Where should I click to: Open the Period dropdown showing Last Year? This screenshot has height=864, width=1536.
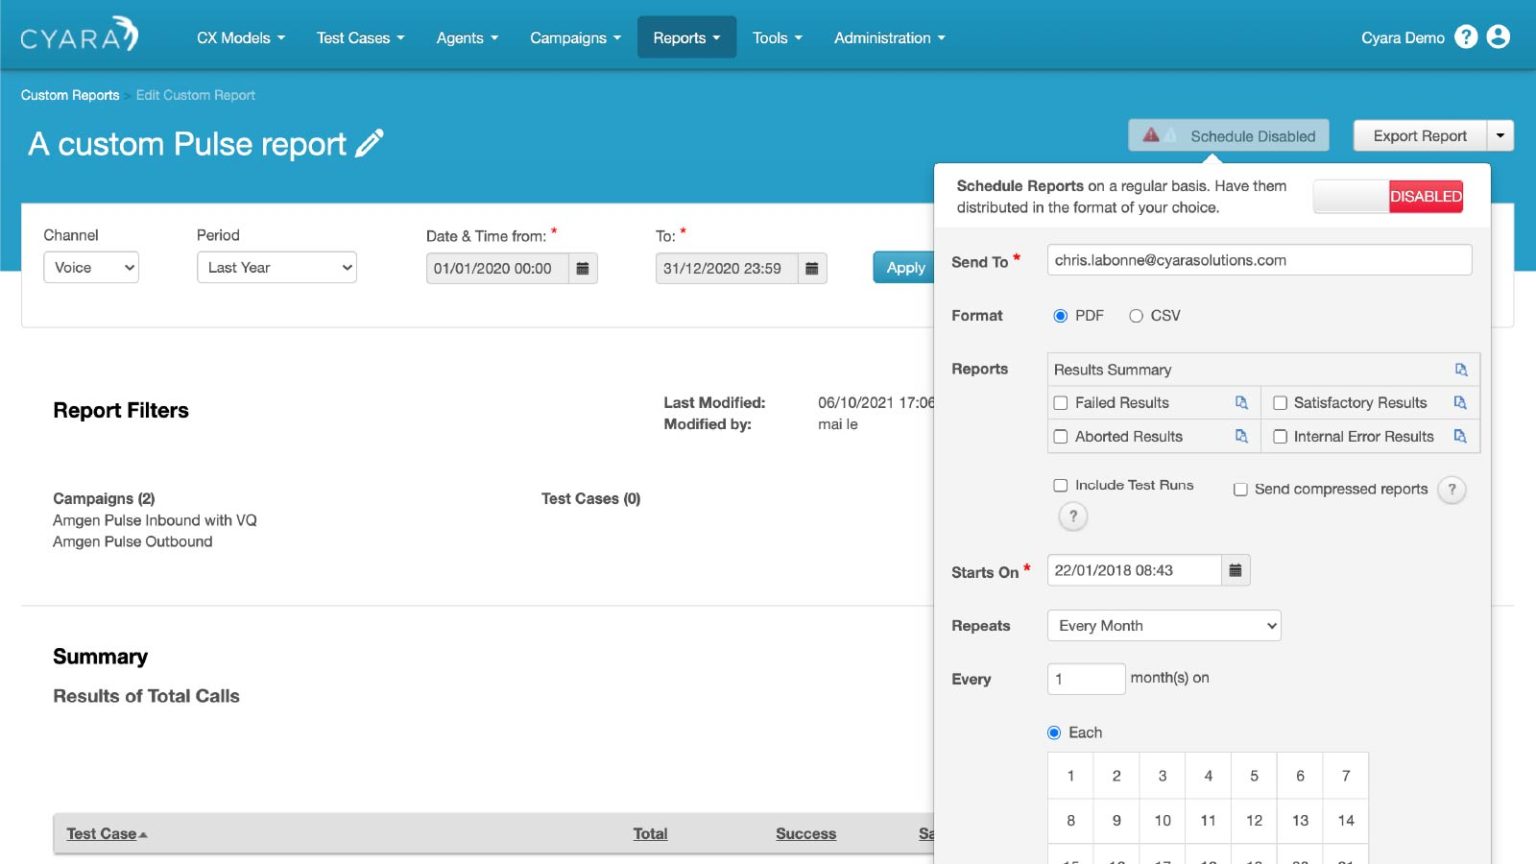[x=276, y=267]
